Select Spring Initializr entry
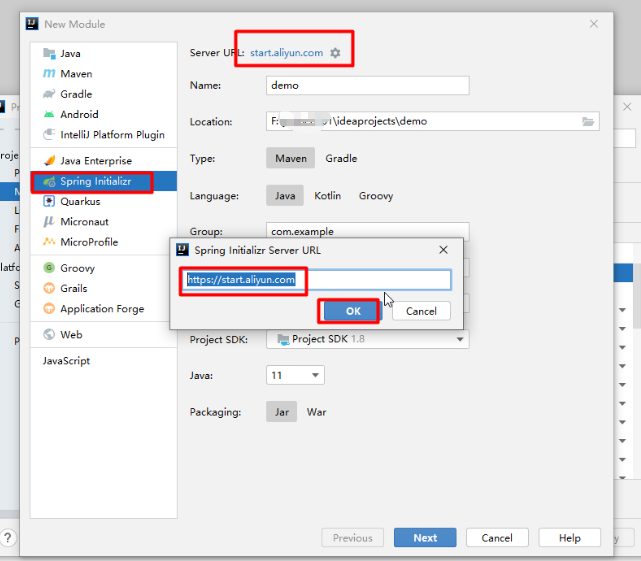This screenshot has height=561, width=641. click(103, 181)
